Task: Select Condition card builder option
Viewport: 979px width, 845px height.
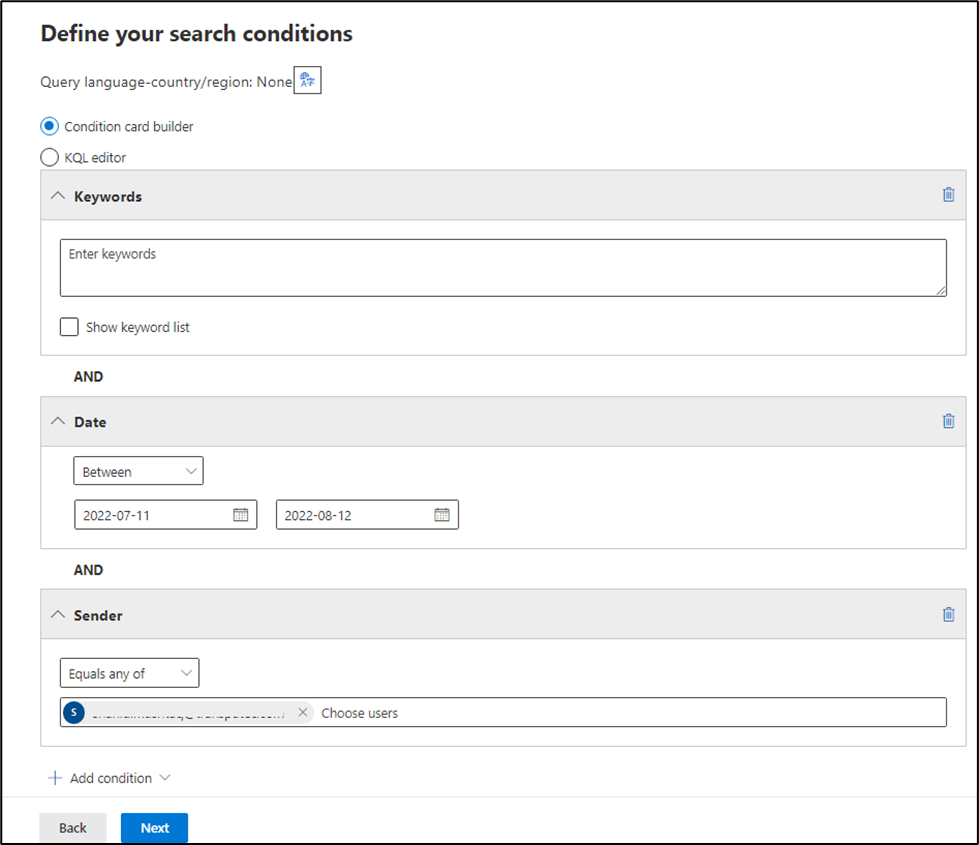Action: click(x=49, y=126)
